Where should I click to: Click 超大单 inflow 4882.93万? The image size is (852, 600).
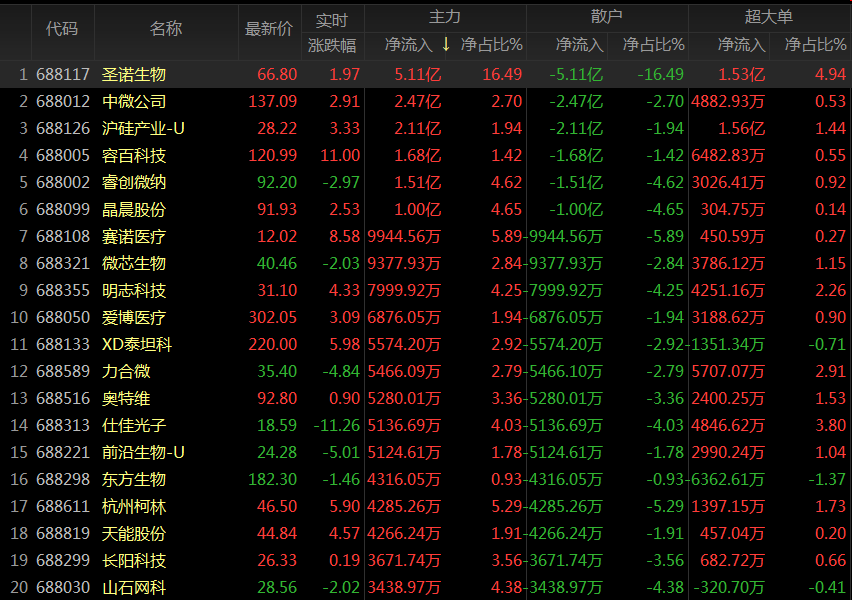[728, 102]
